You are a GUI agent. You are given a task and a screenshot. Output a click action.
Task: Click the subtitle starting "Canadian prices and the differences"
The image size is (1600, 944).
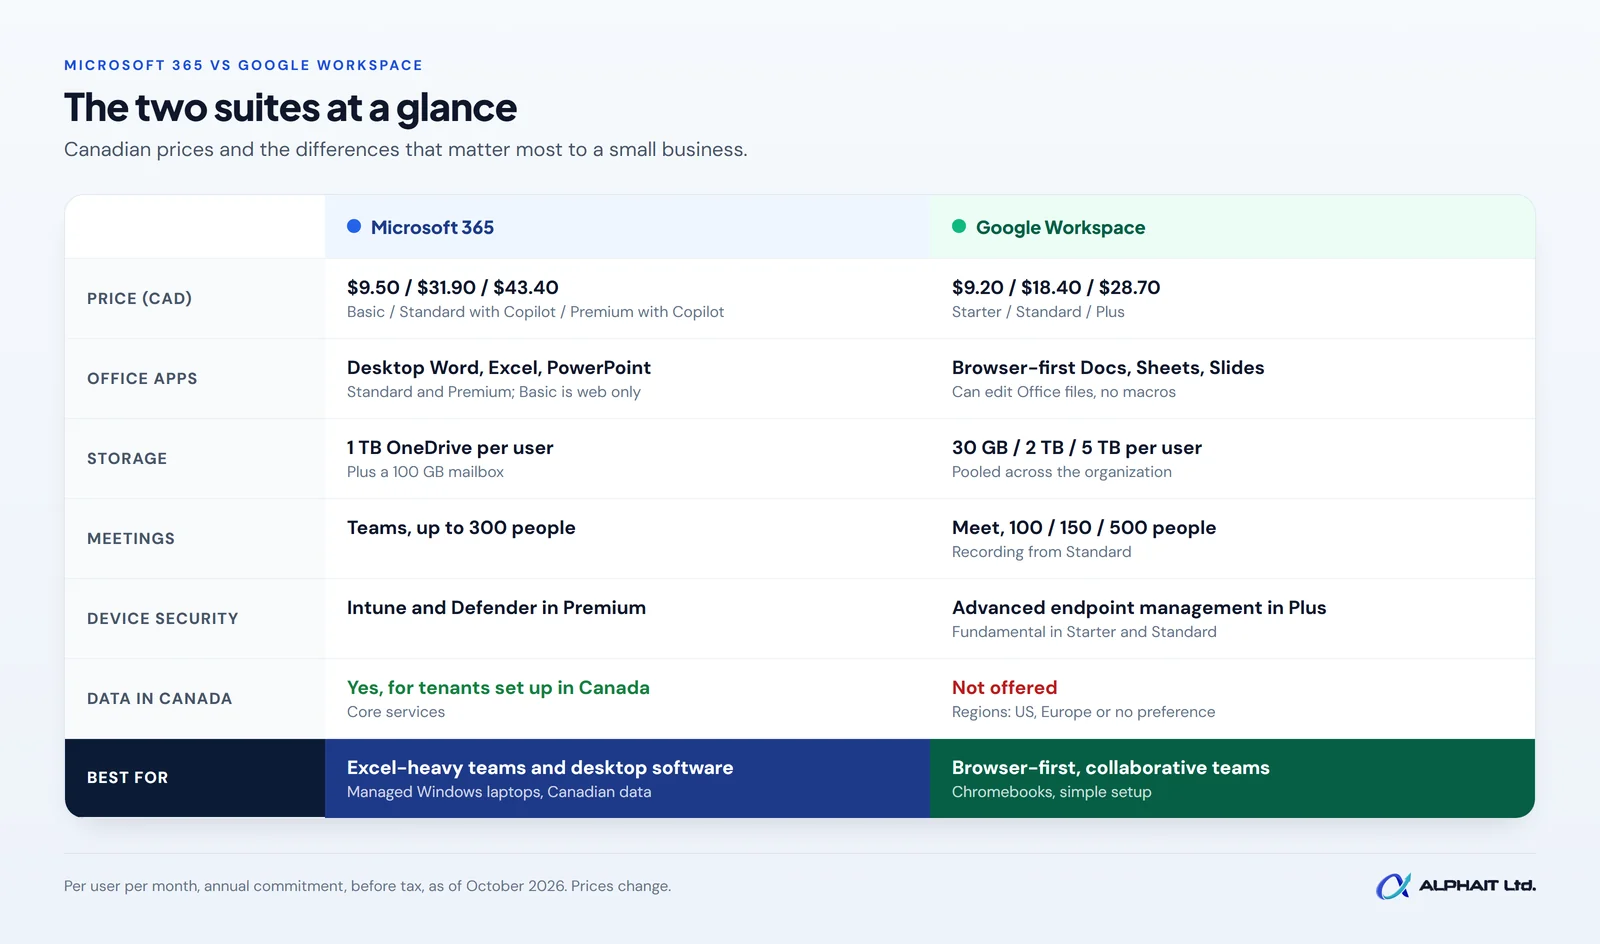(x=405, y=150)
